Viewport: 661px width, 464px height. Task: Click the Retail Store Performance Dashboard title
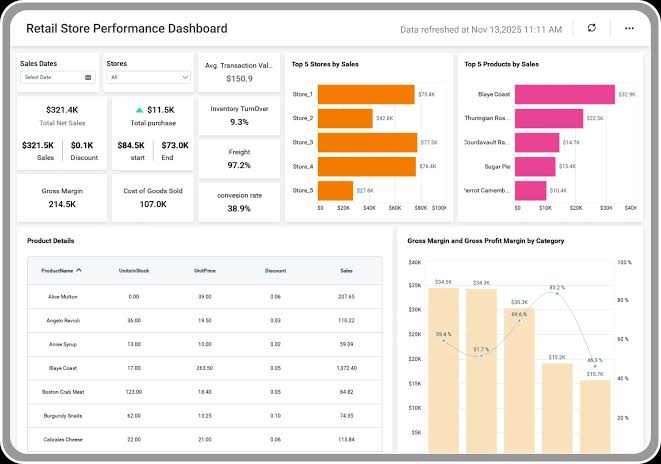tap(127, 29)
